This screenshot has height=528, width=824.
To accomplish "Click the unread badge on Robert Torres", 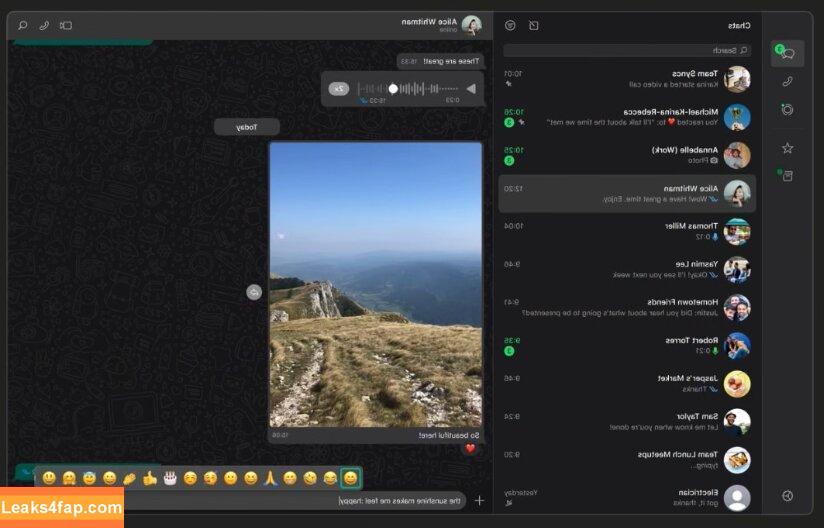I will [x=509, y=351].
